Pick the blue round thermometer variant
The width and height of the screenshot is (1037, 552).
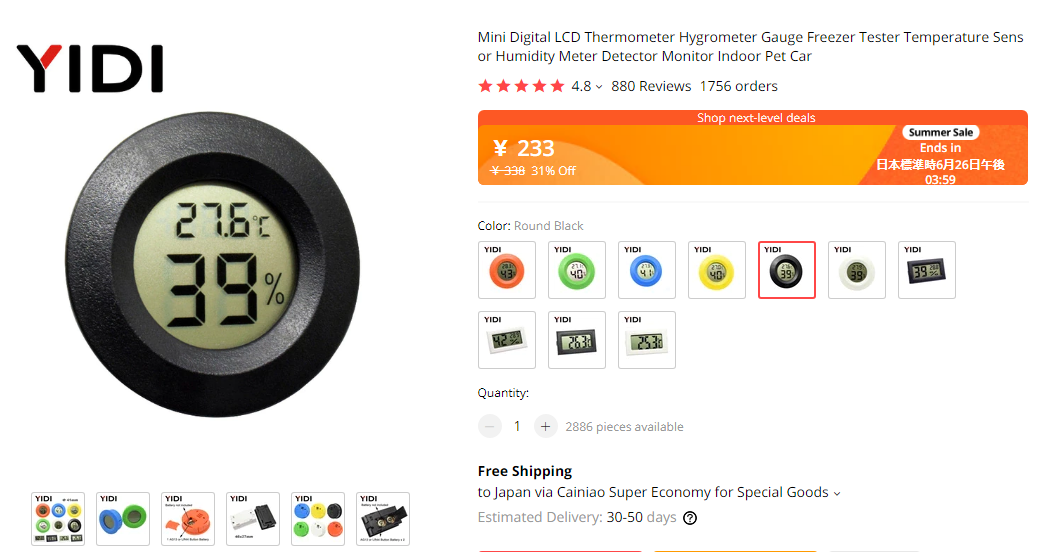pos(647,270)
